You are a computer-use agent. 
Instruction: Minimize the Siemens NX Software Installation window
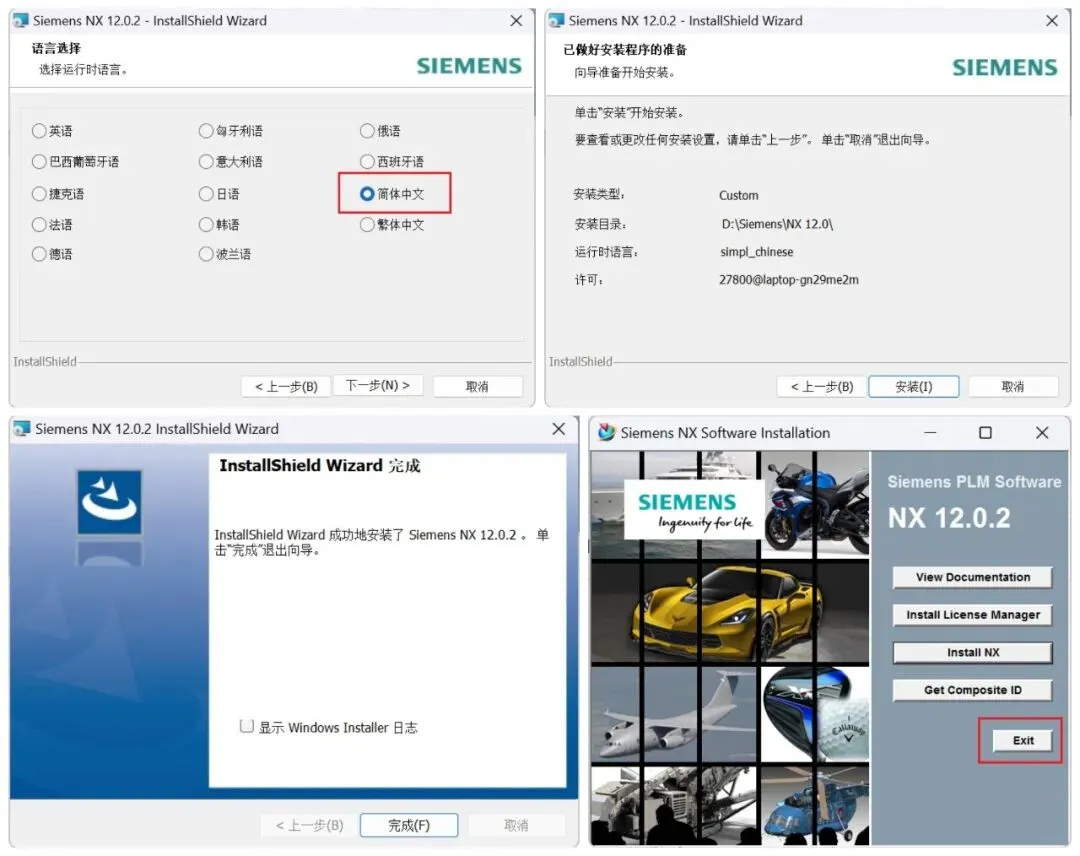[930, 432]
